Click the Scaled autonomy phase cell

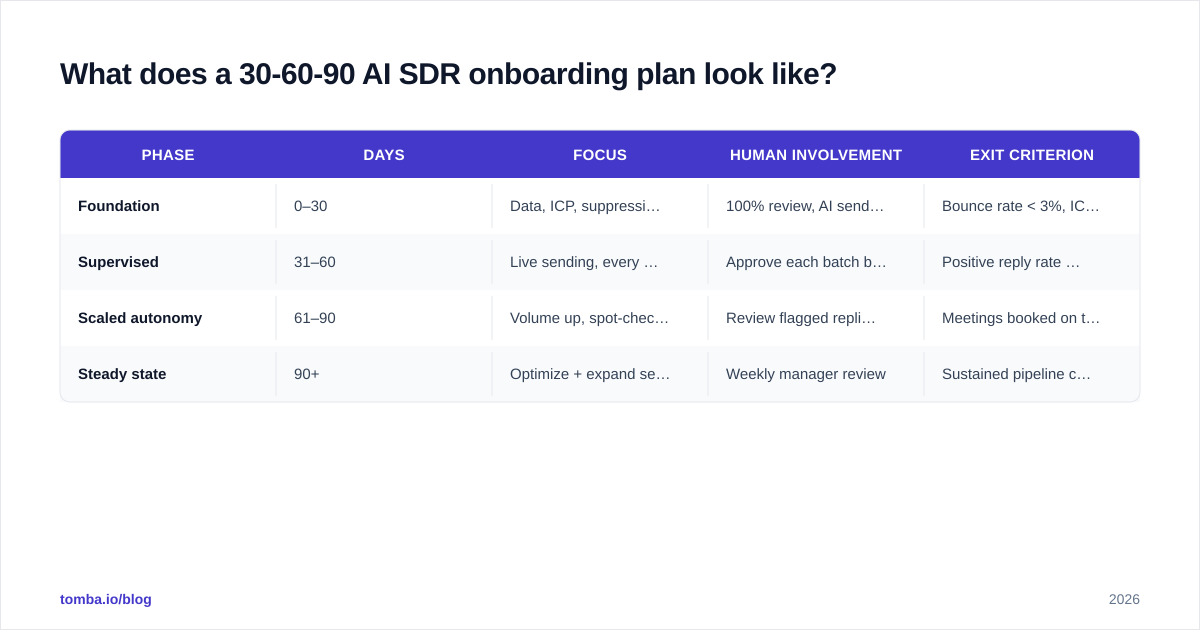[x=168, y=318]
